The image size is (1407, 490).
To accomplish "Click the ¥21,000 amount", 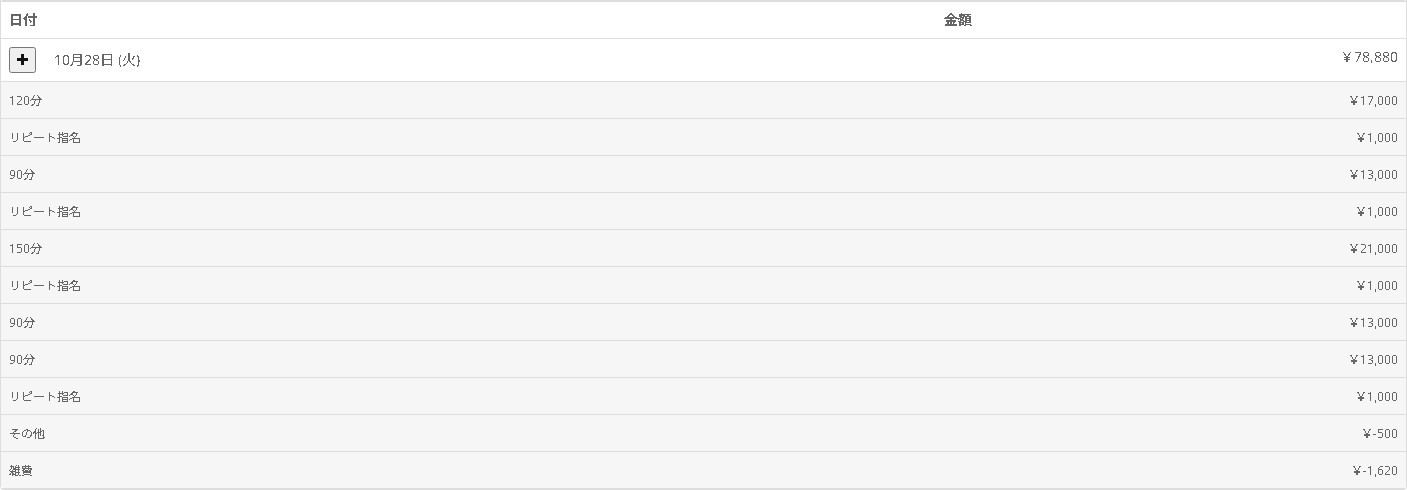I will (x=1372, y=249).
